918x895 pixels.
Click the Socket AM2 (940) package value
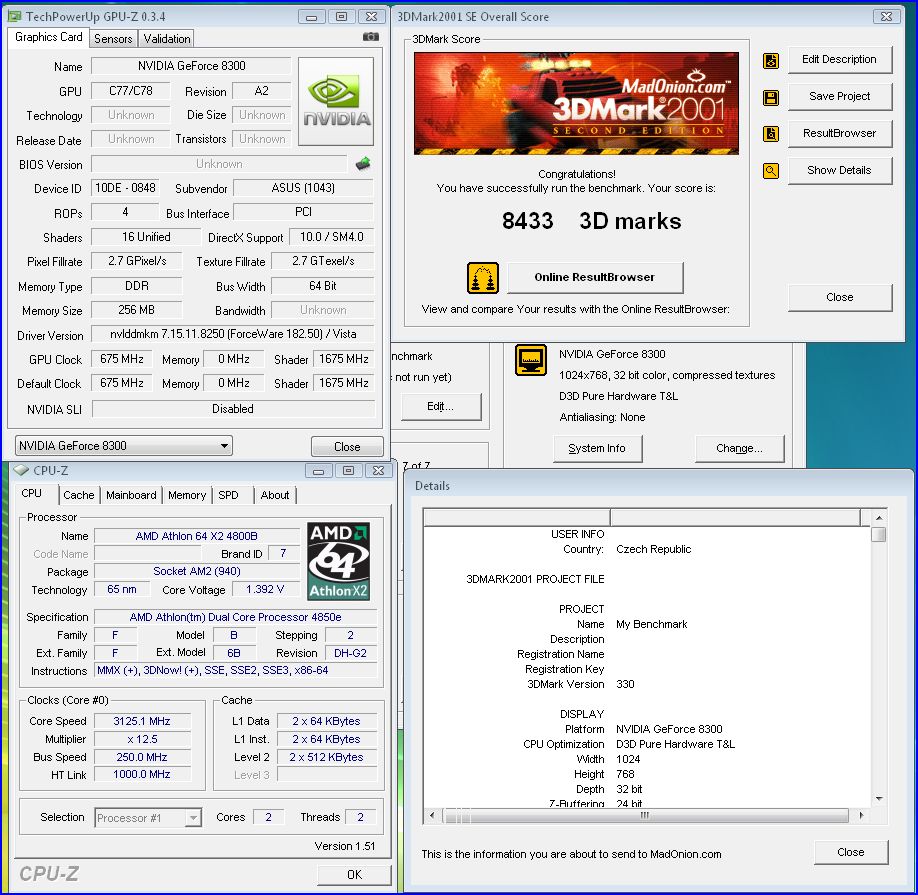[197, 571]
